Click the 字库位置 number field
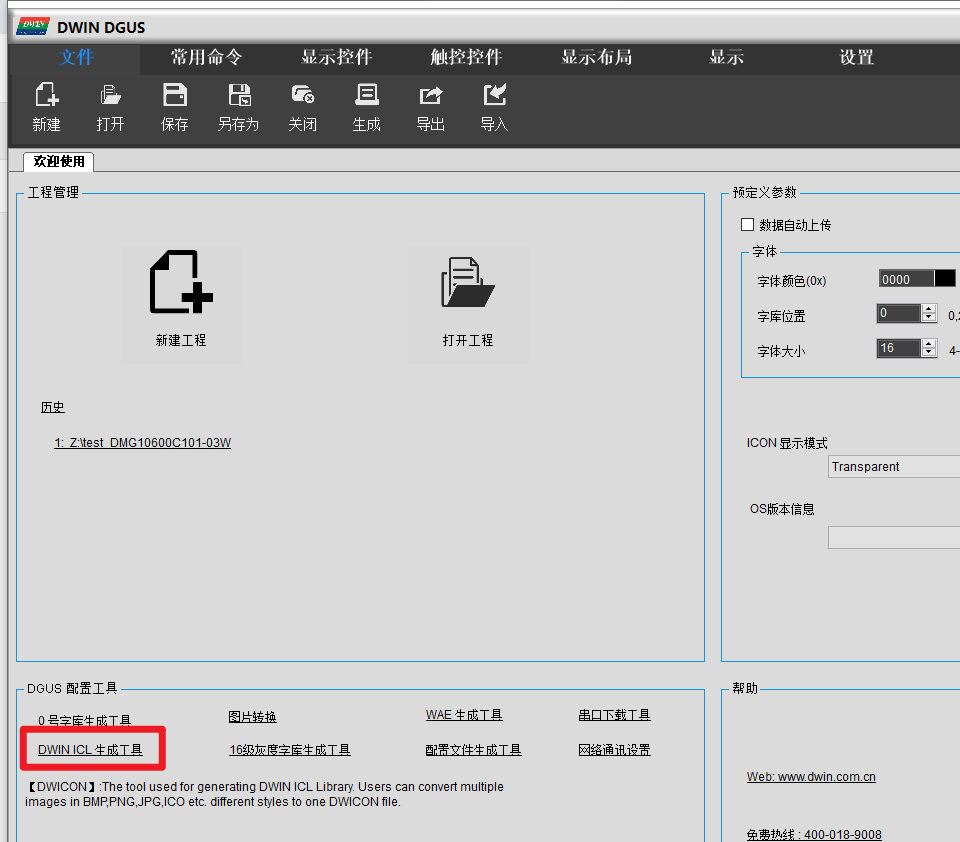960x842 pixels. [x=899, y=313]
